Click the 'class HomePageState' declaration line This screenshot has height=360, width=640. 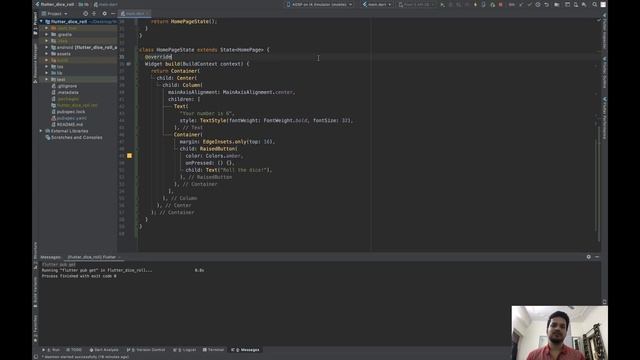pos(204,50)
